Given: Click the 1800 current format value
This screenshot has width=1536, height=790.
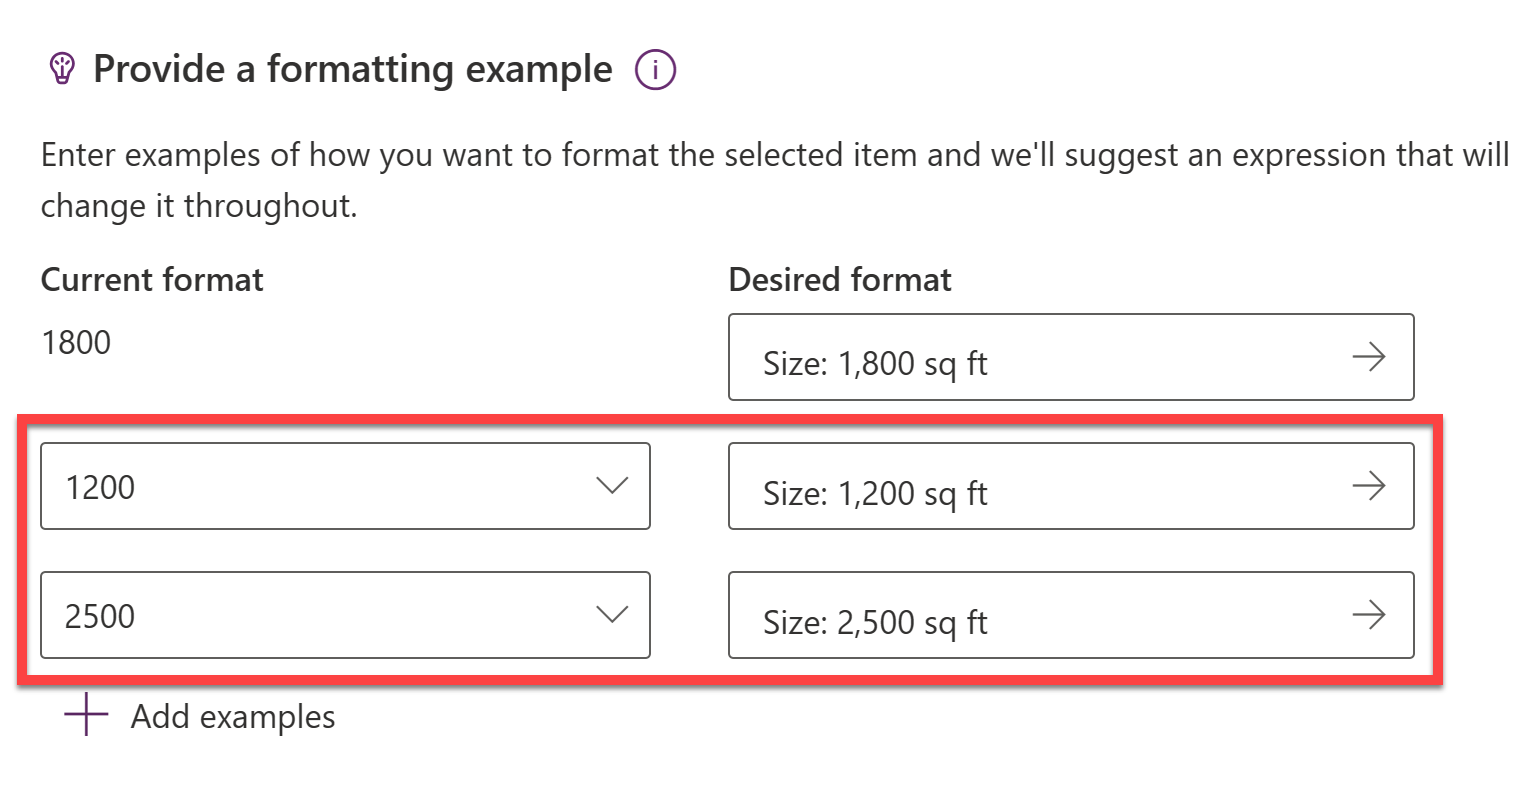Looking at the screenshot, I should (x=75, y=342).
